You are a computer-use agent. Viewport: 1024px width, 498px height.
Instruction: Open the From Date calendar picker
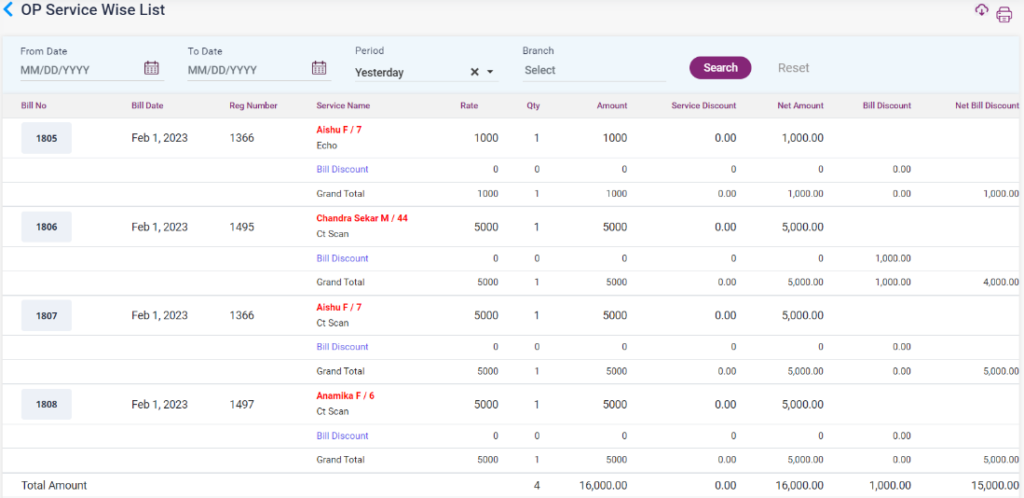(x=152, y=68)
